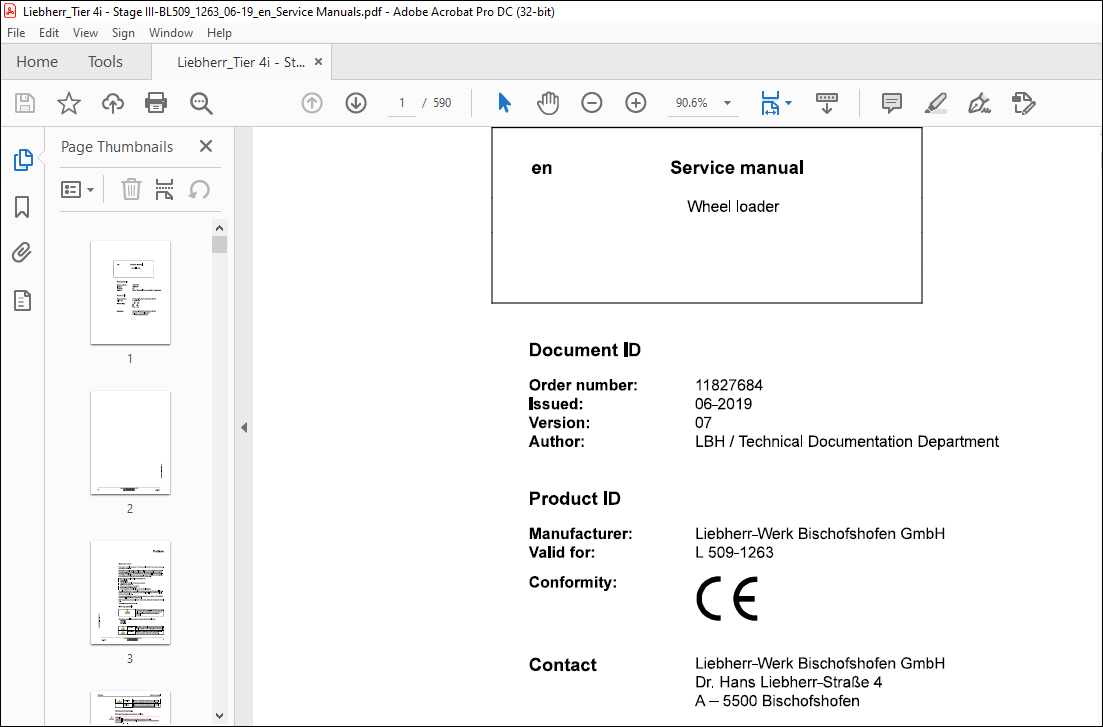This screenshot has height=727, width=1103.
Task: Open the Edit menu
Action: point(49,33)
